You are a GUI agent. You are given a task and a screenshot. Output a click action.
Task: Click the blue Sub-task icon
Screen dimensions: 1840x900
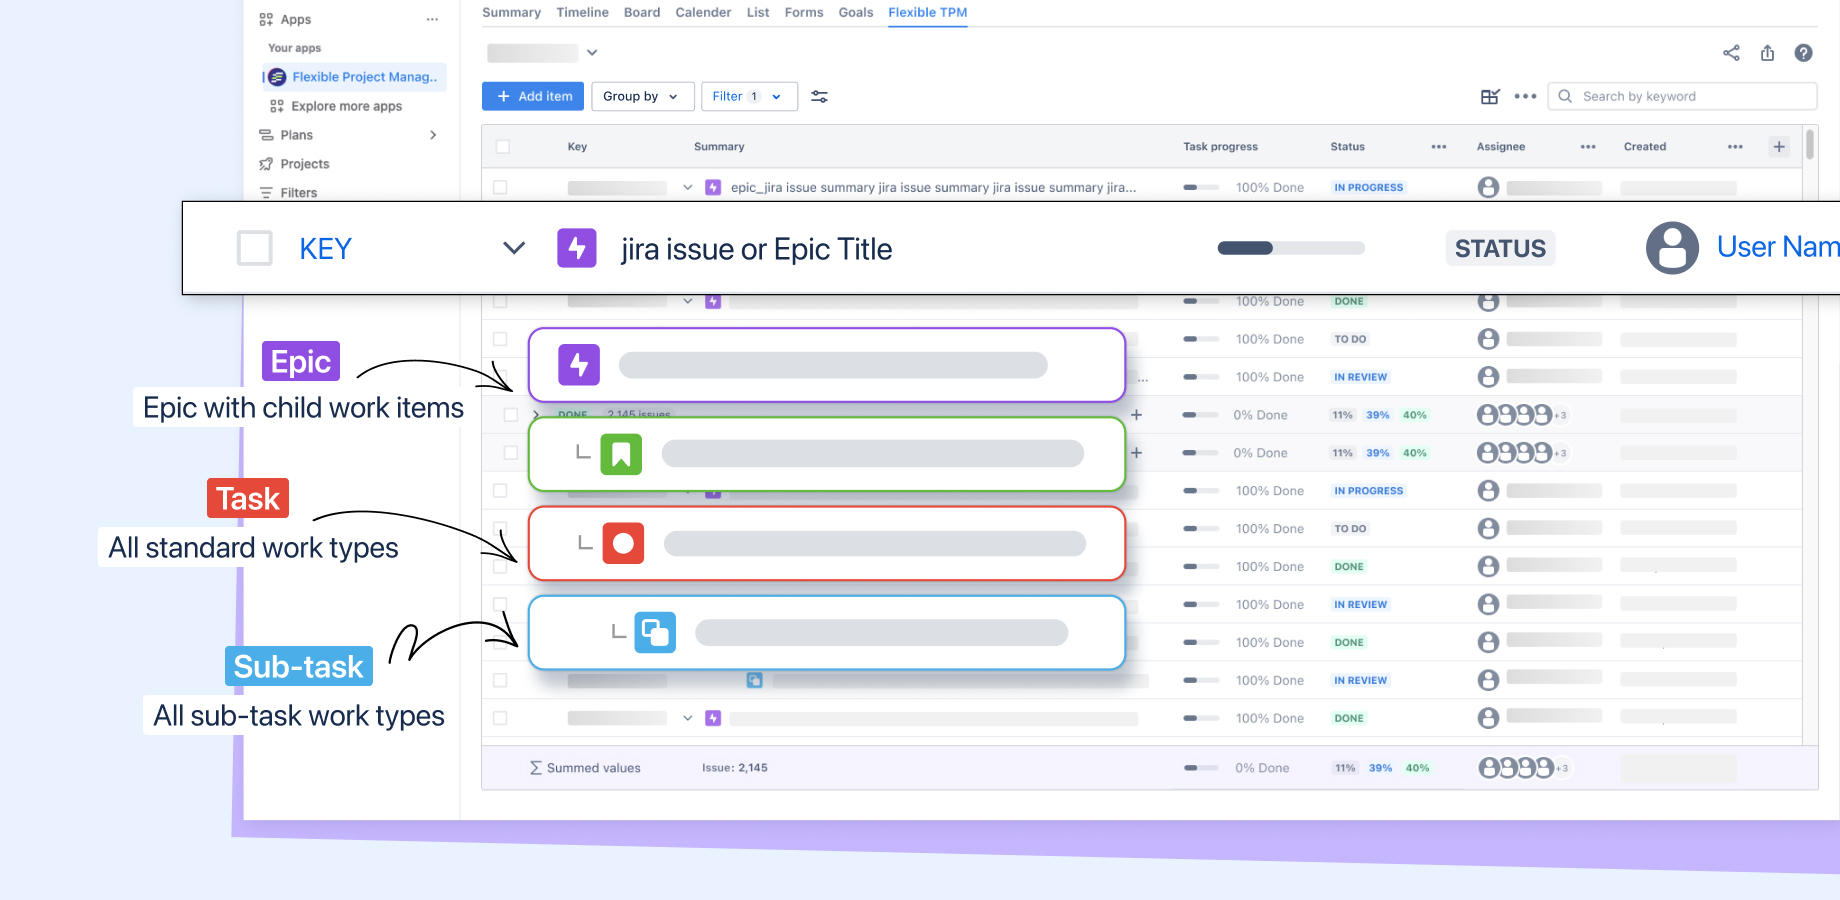coord(655,632)
